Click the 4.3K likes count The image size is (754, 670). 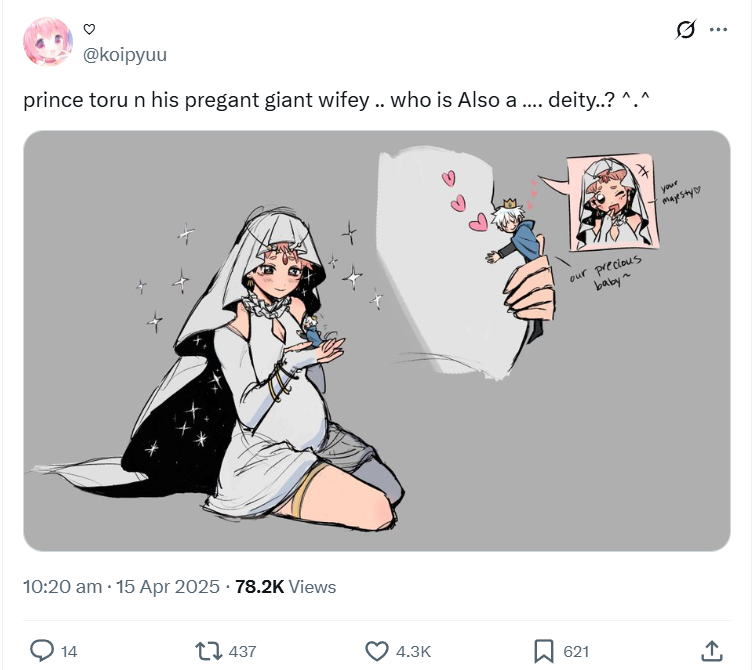click(x=413, y=652)
